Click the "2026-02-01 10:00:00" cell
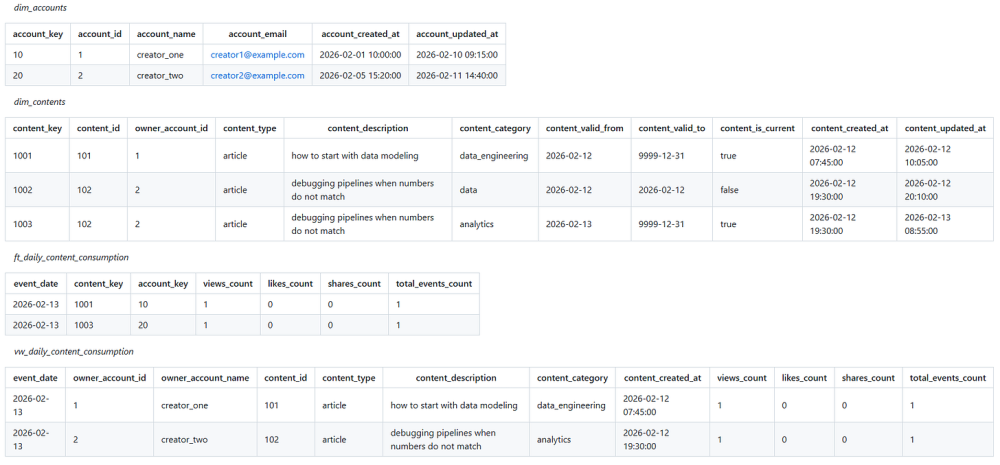Viewport: 1000px width, 465px height. pyautogui.click(x=360, y=55)
